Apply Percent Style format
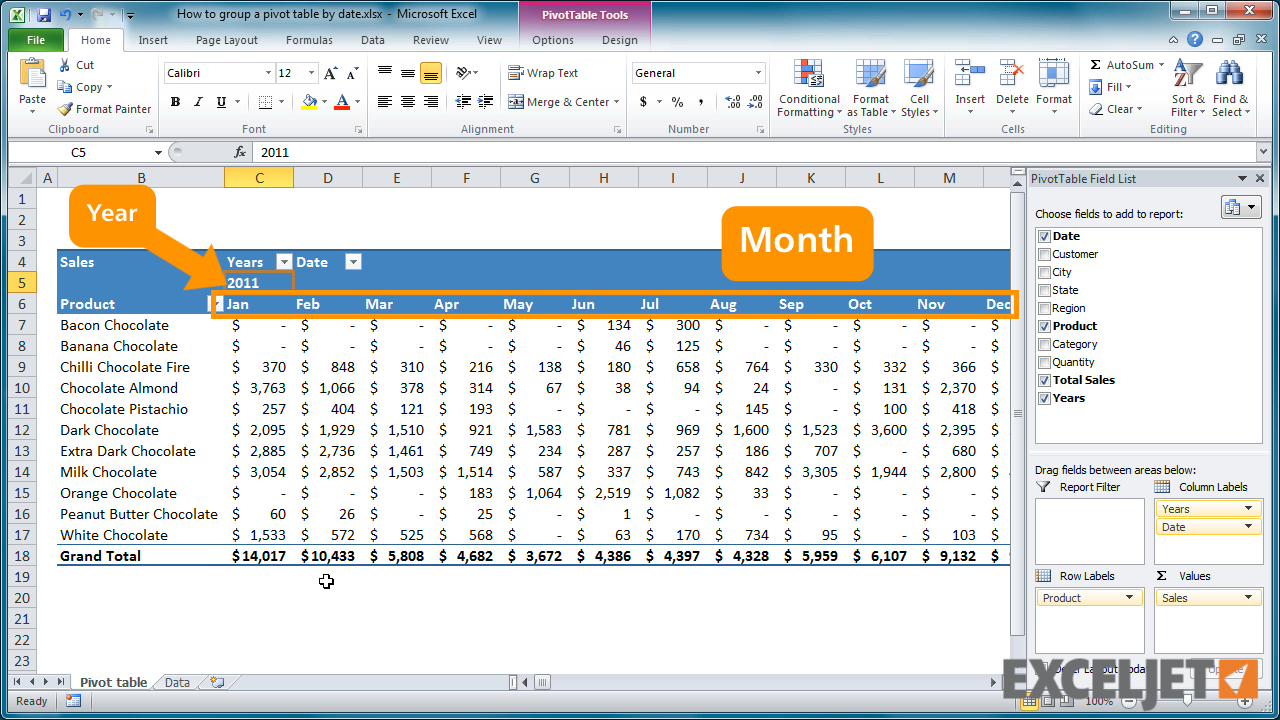 coord(677,102)
